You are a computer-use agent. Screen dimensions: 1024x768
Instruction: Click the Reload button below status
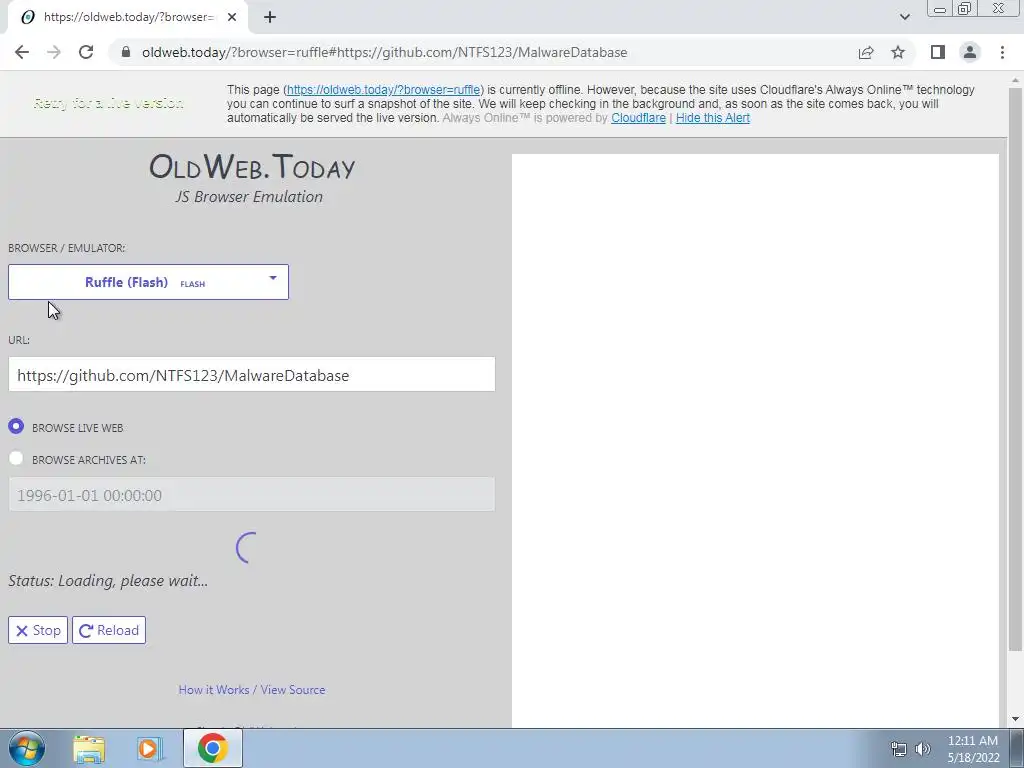point(109,630)
